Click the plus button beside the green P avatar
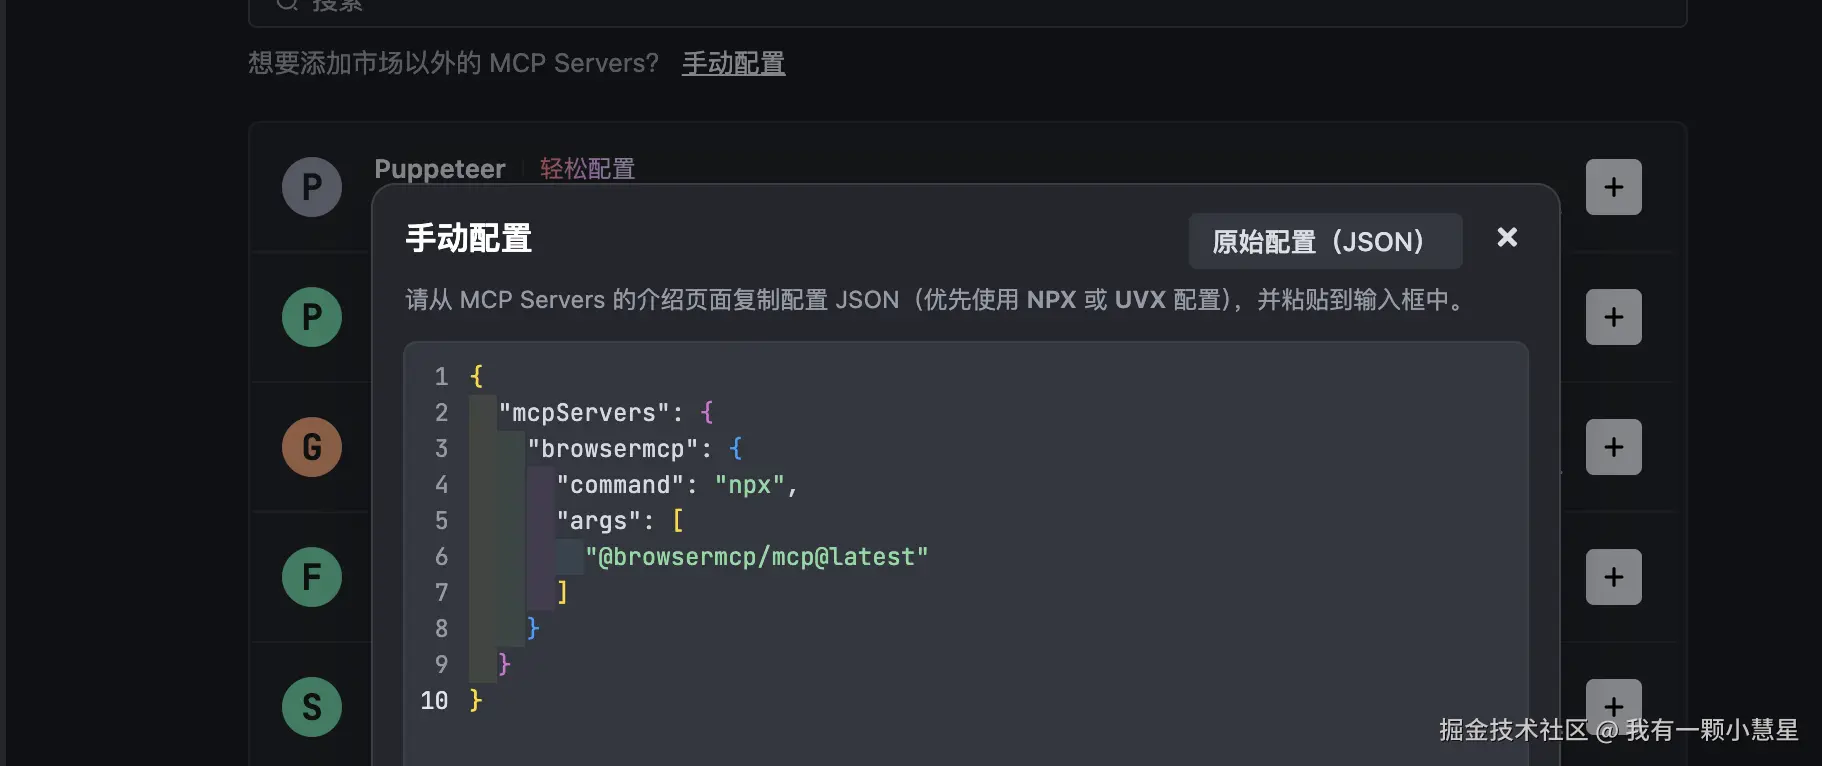The width and height of the screenshot is (1822, 766). [x=1613, y=317]
